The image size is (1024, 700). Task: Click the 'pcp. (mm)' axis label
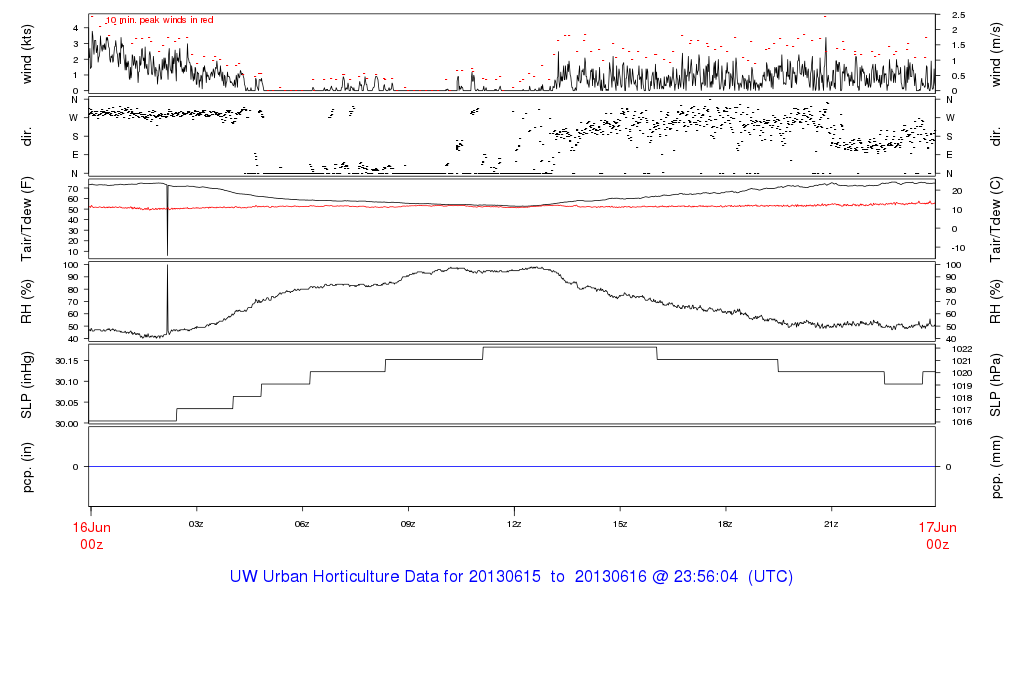995,468
